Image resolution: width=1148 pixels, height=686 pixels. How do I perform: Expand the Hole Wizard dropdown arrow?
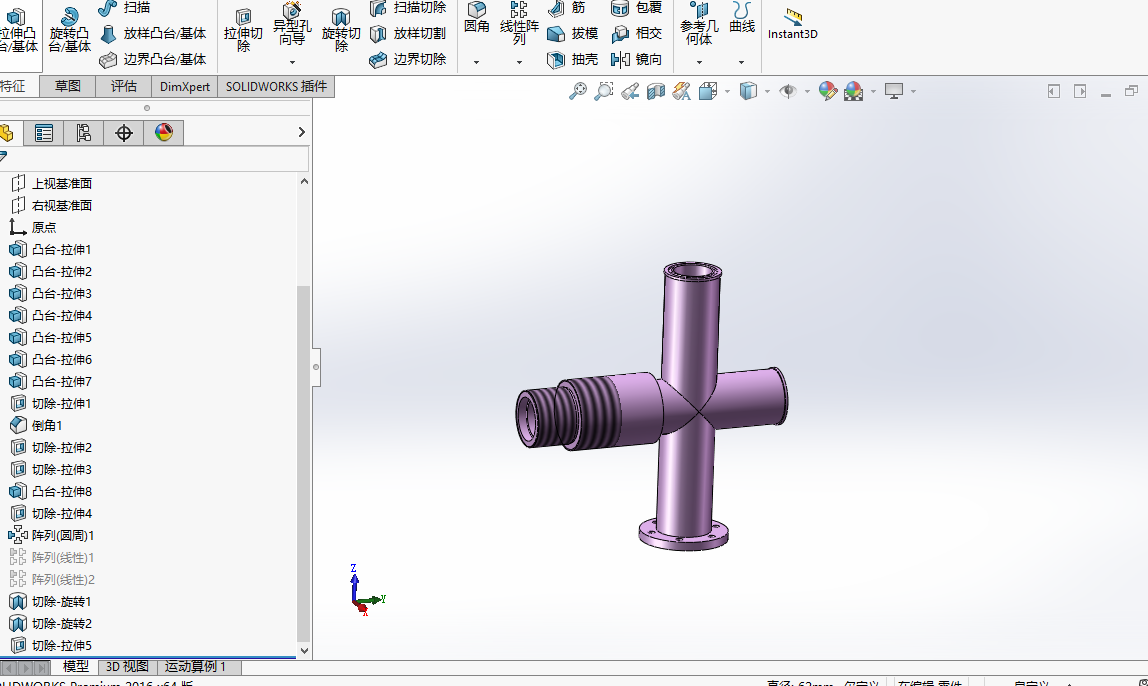(x=292, y=62)
